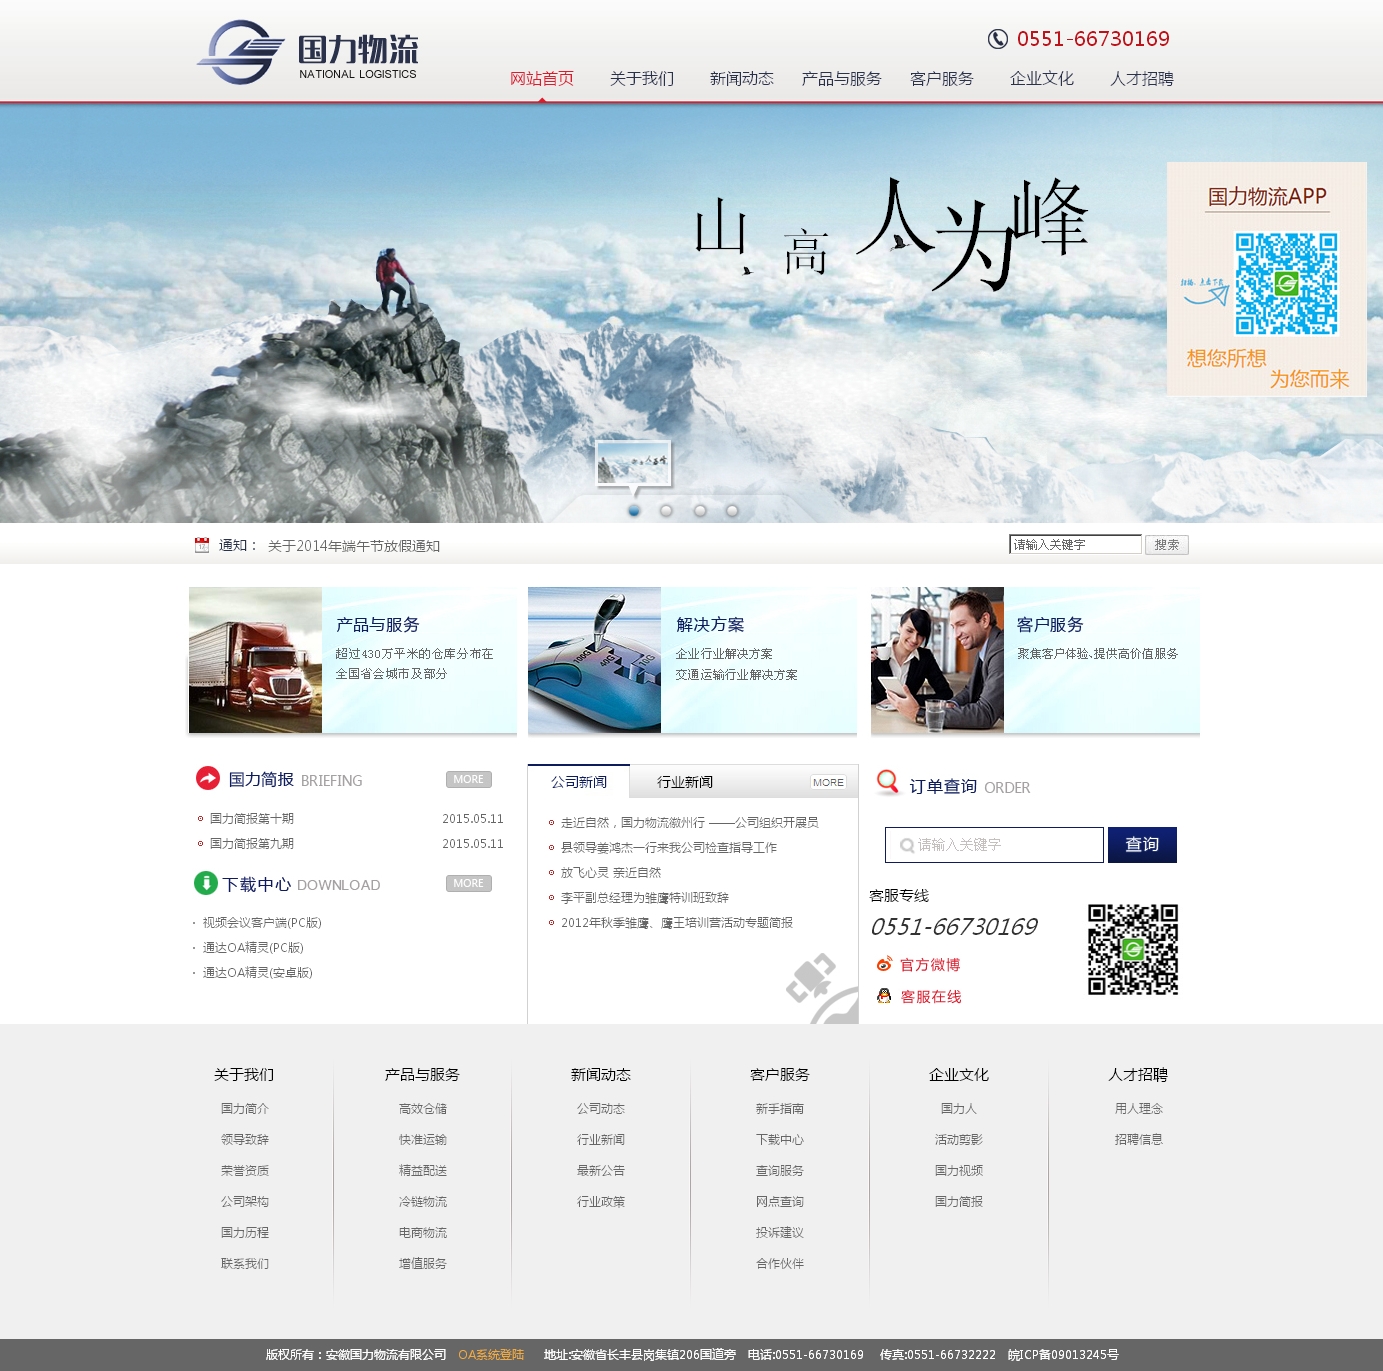Select the first carousel slide dot

(634, 511)
